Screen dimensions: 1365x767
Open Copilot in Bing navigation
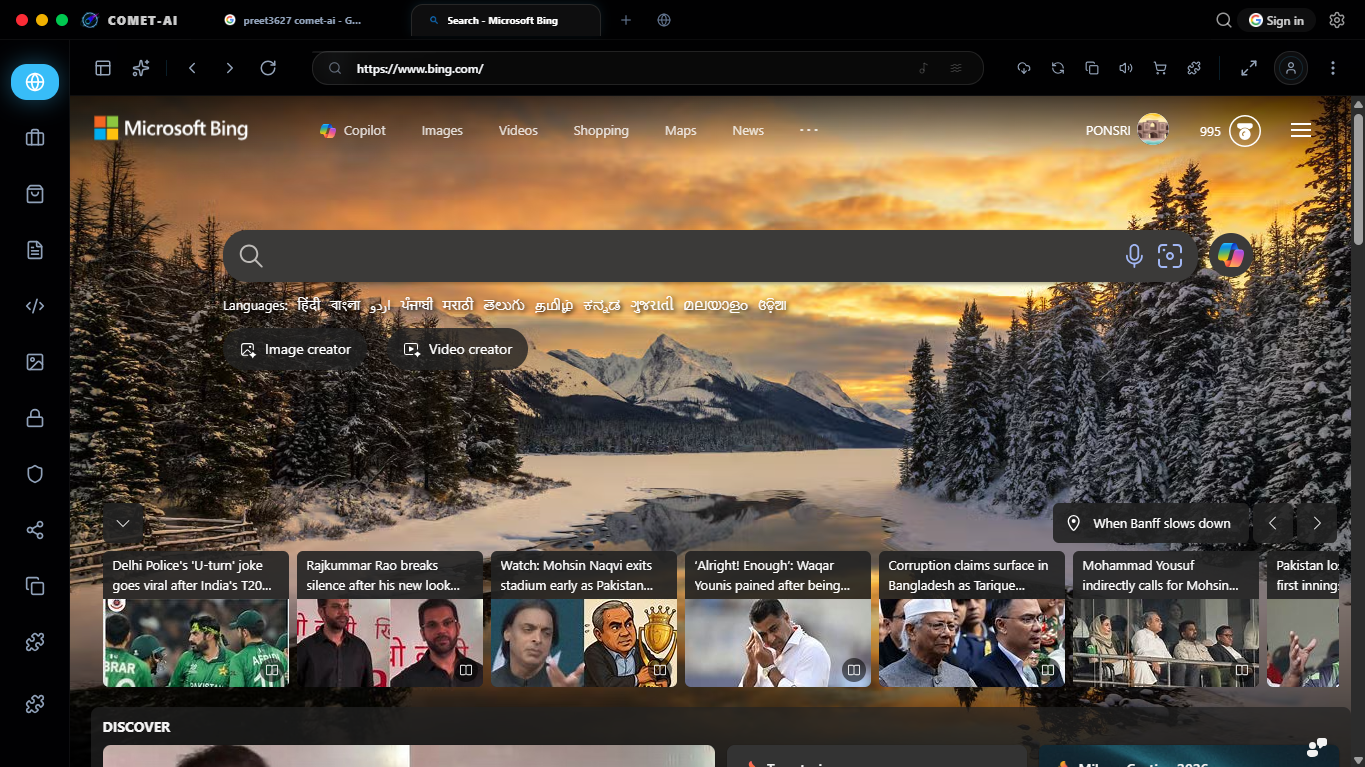tap(353, 131)
